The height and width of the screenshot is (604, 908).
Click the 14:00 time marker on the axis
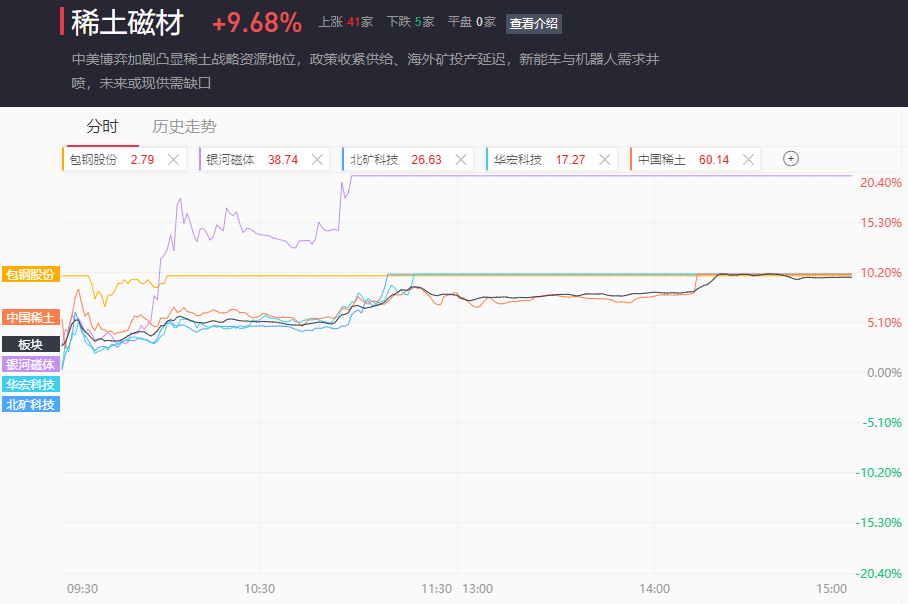[654, 589]
